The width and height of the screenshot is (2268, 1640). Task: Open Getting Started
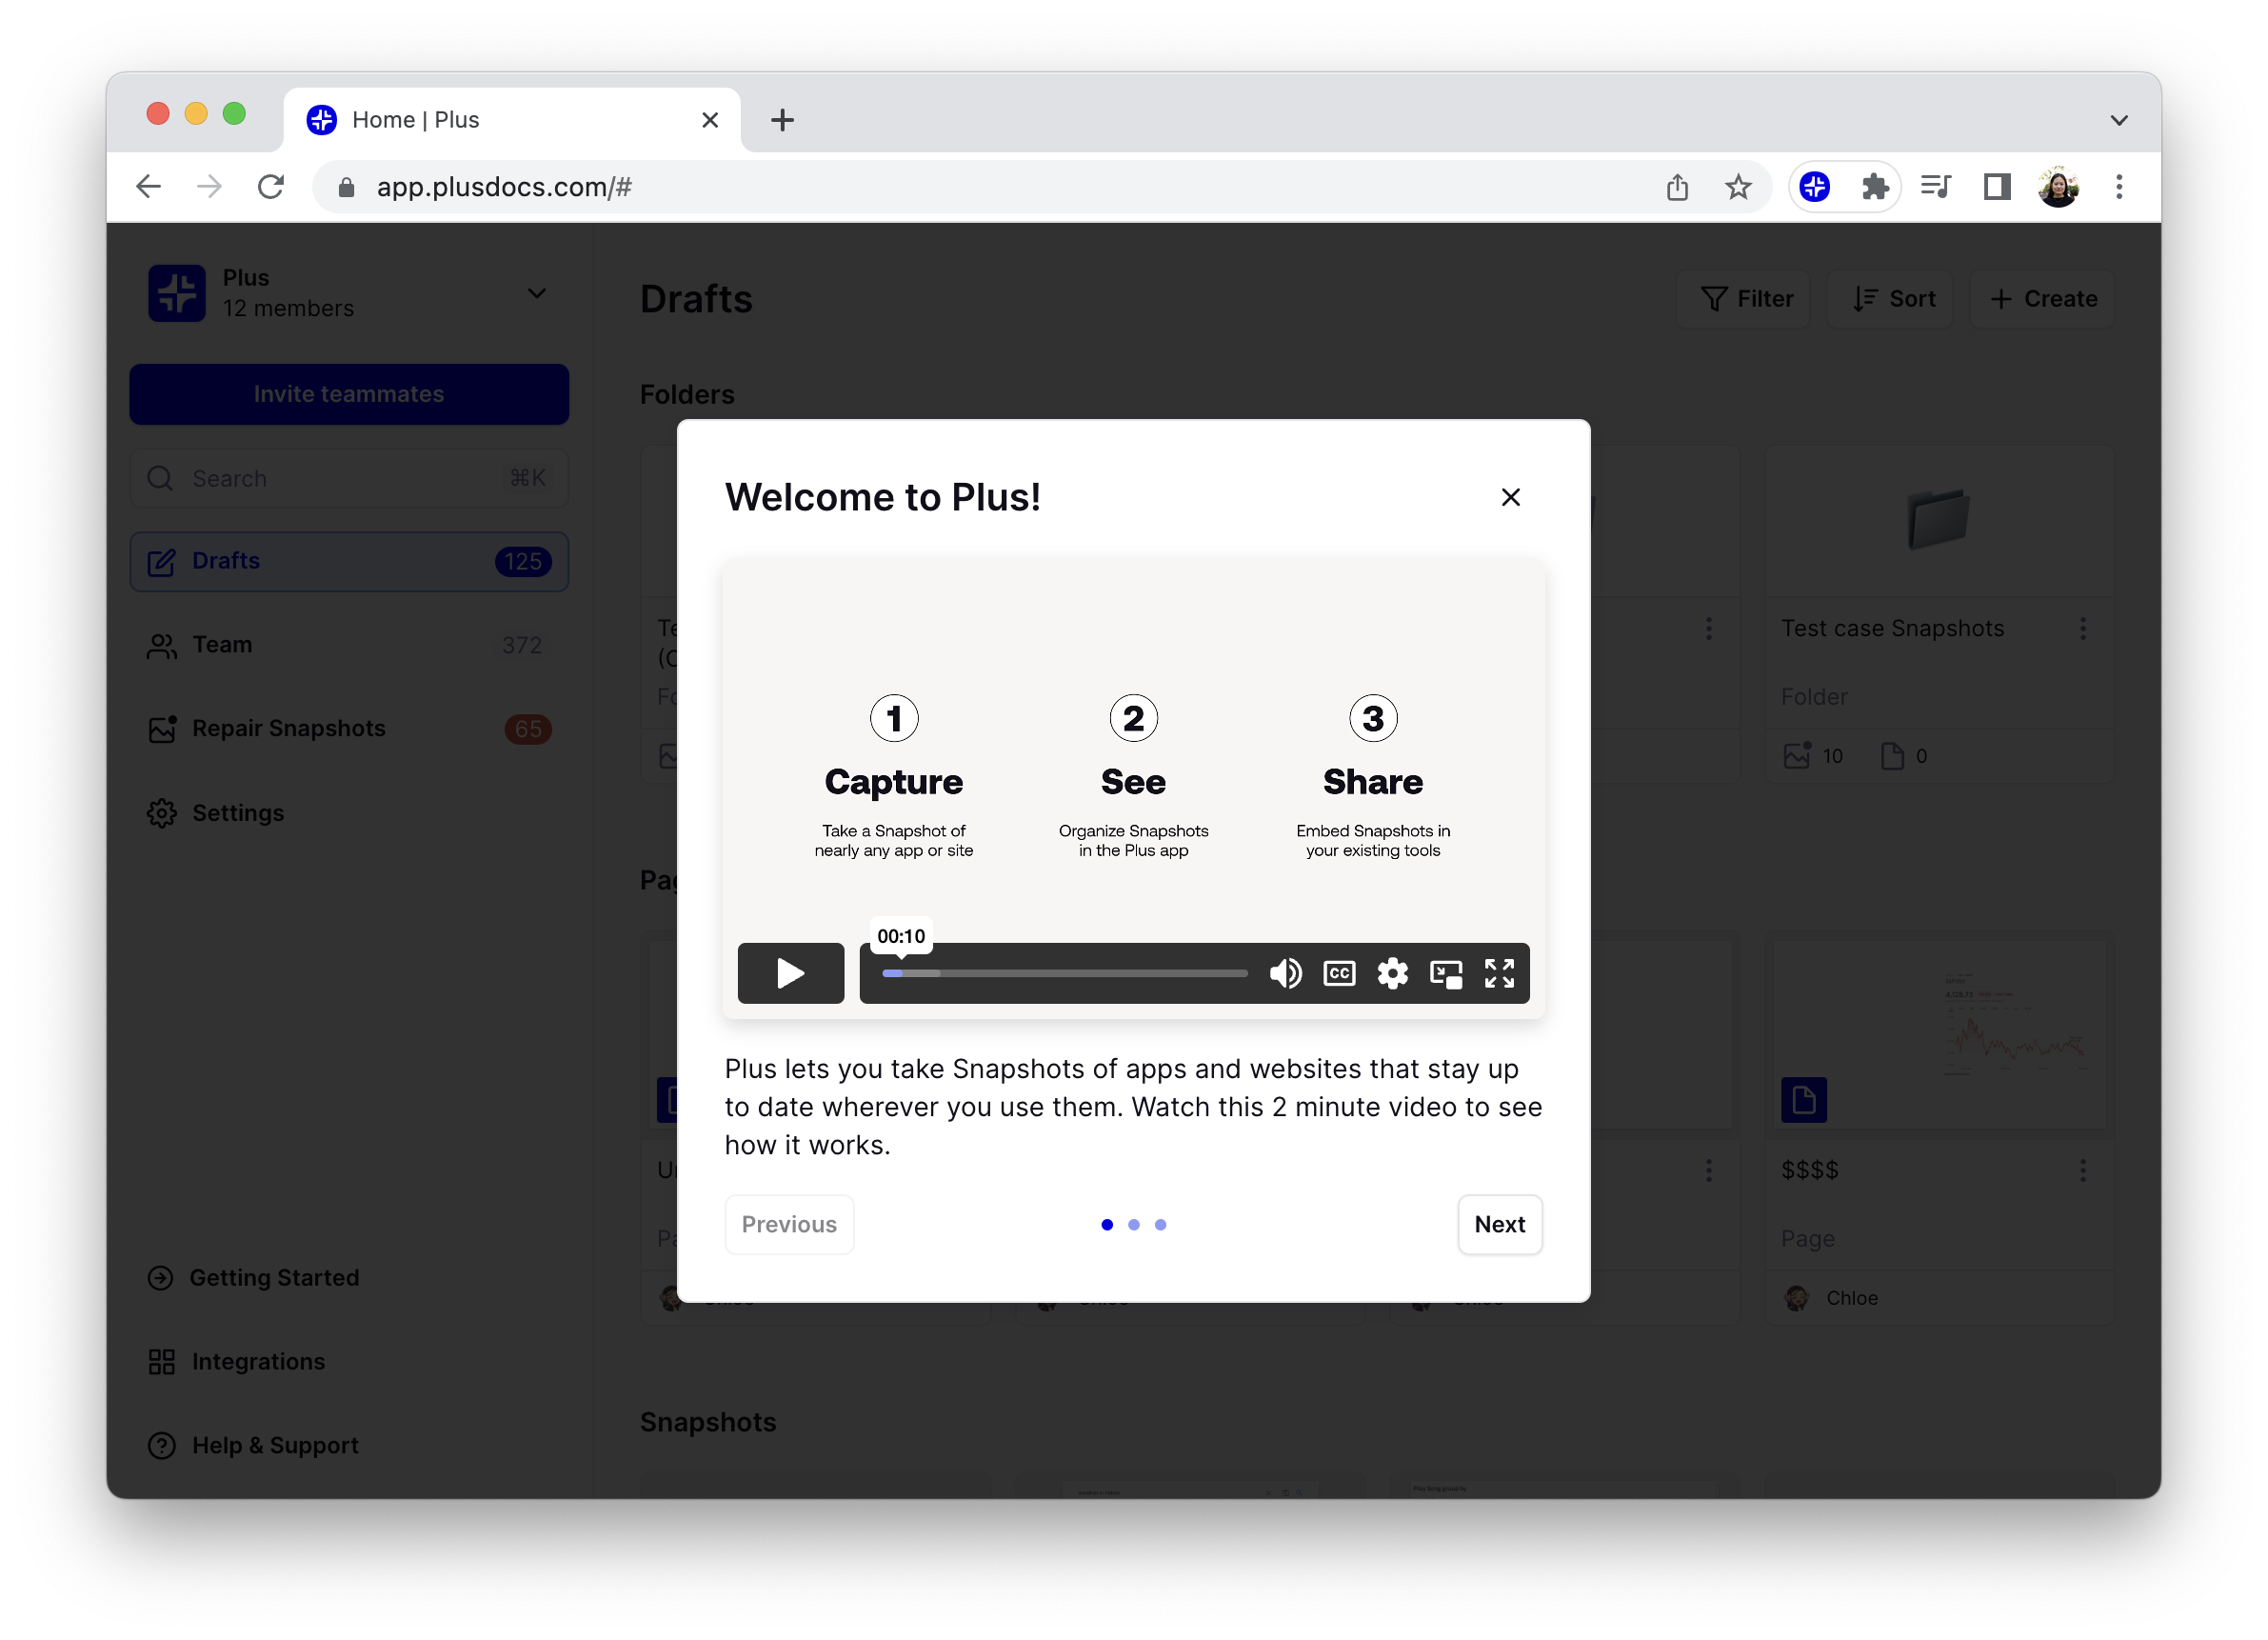coord(254,1277)
